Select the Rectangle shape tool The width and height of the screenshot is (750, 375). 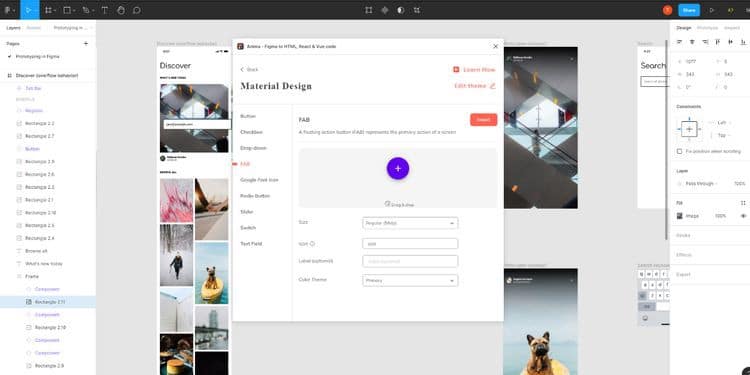(67, 10)
